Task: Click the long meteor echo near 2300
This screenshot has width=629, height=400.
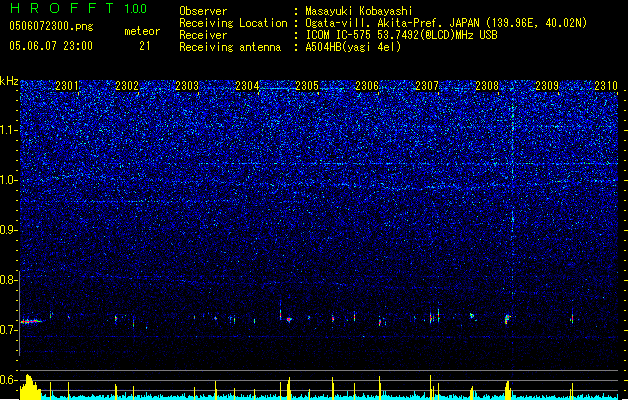Action: click(x=31, y=321)
